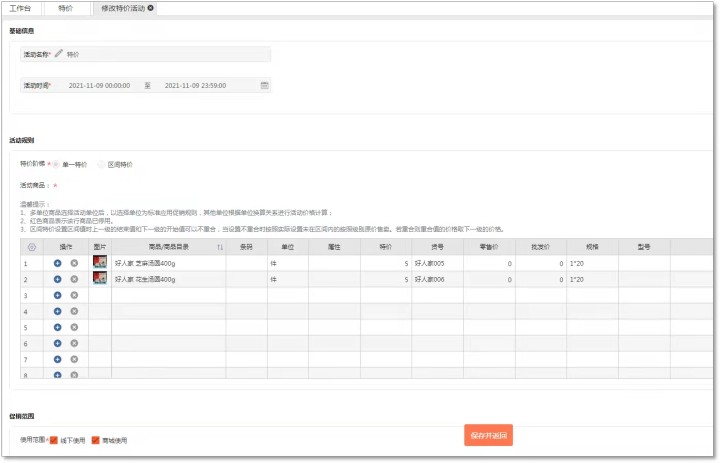720x463 pixels.
Task: Click the pencil icon beside activity name
Action: coord(59,54)
